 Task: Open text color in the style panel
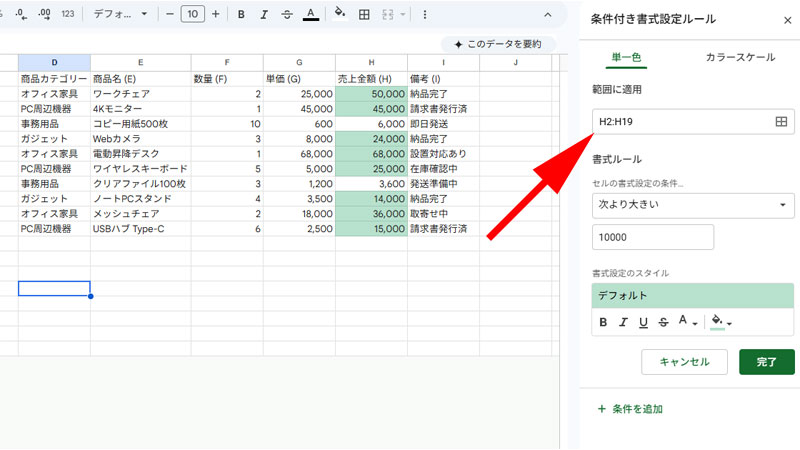(x=687, y=321)
